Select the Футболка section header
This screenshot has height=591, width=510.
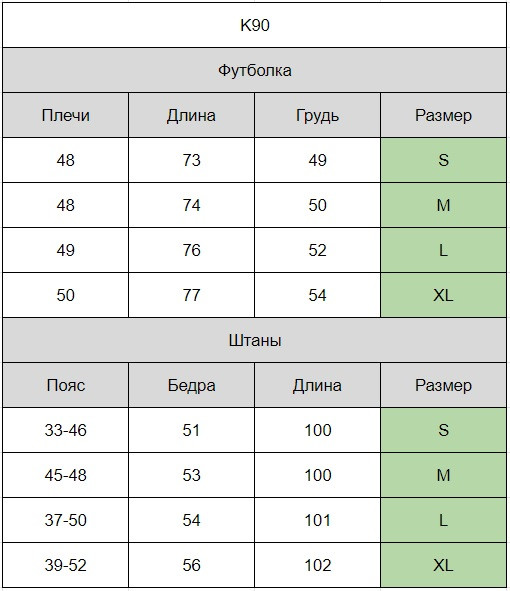point(254,70)
